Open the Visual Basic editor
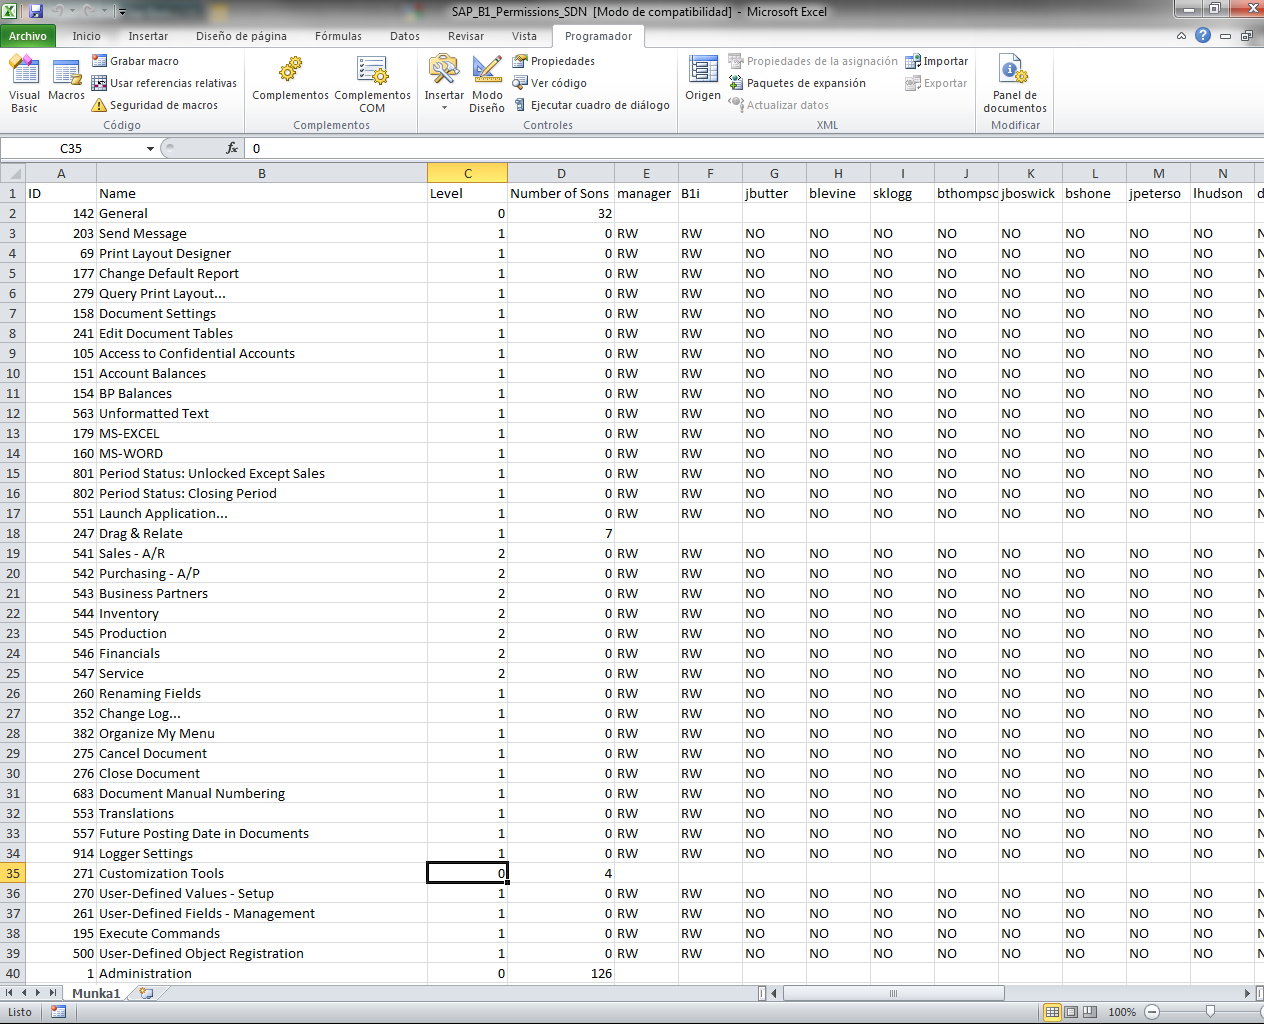Image resolution: width=1264 pixels, height=1024 pixels. [24, 85]
